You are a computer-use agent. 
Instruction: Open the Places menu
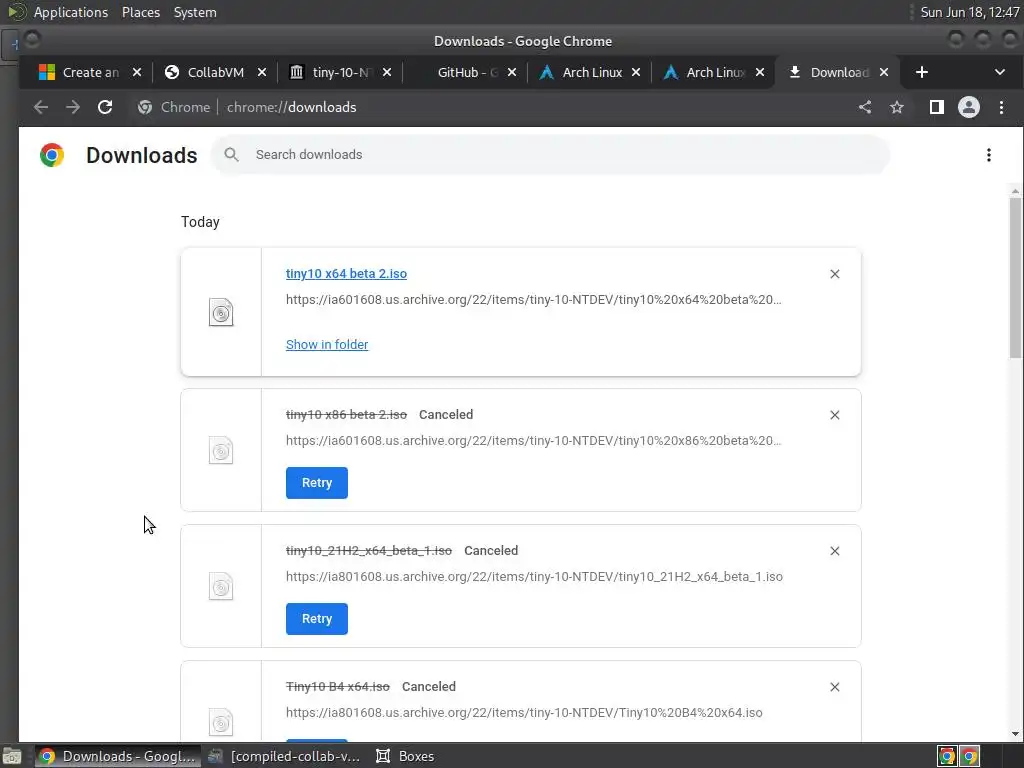point(140,12)
